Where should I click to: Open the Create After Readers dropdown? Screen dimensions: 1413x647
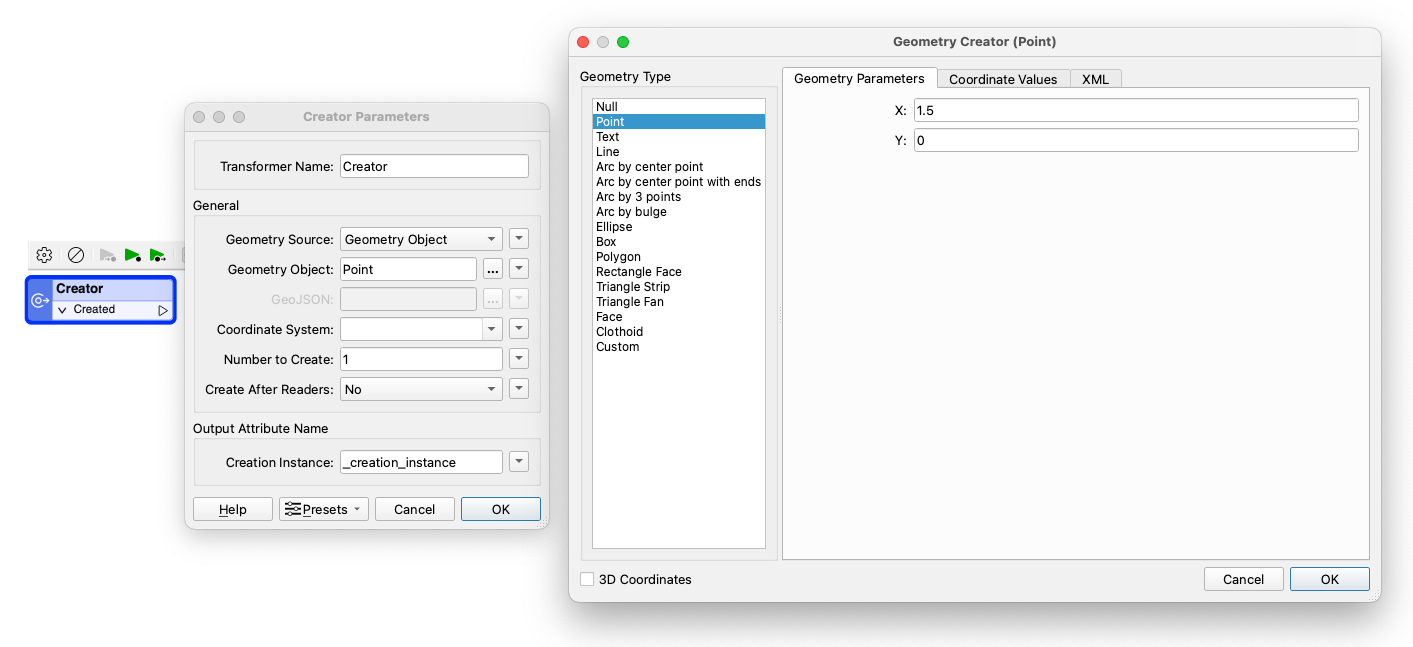421,389
